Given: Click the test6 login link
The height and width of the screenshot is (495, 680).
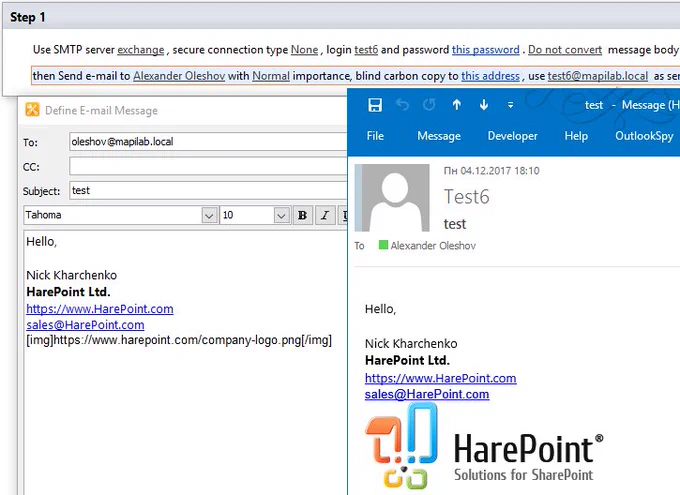Looking at the screenshot, I should coord(366,50).
